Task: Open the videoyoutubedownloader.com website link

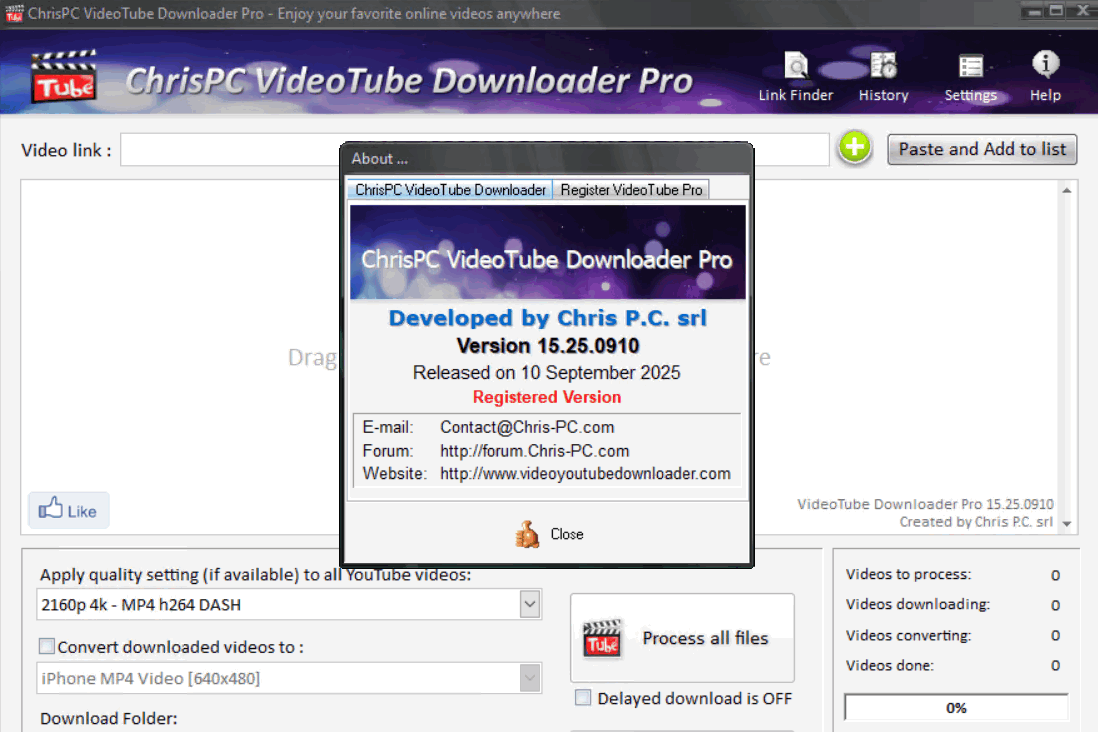Action: [585, 474]
